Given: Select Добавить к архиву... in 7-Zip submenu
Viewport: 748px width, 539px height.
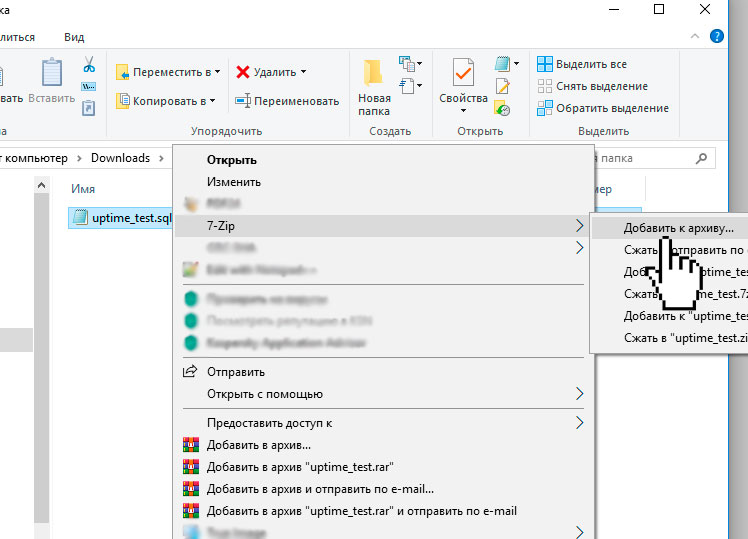Looking at the screenshot, I should 670,228.
